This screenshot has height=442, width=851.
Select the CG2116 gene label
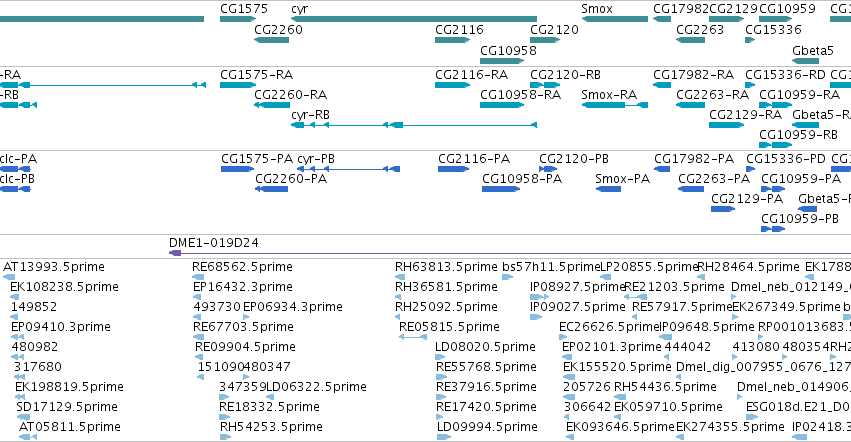coord(459,29)
